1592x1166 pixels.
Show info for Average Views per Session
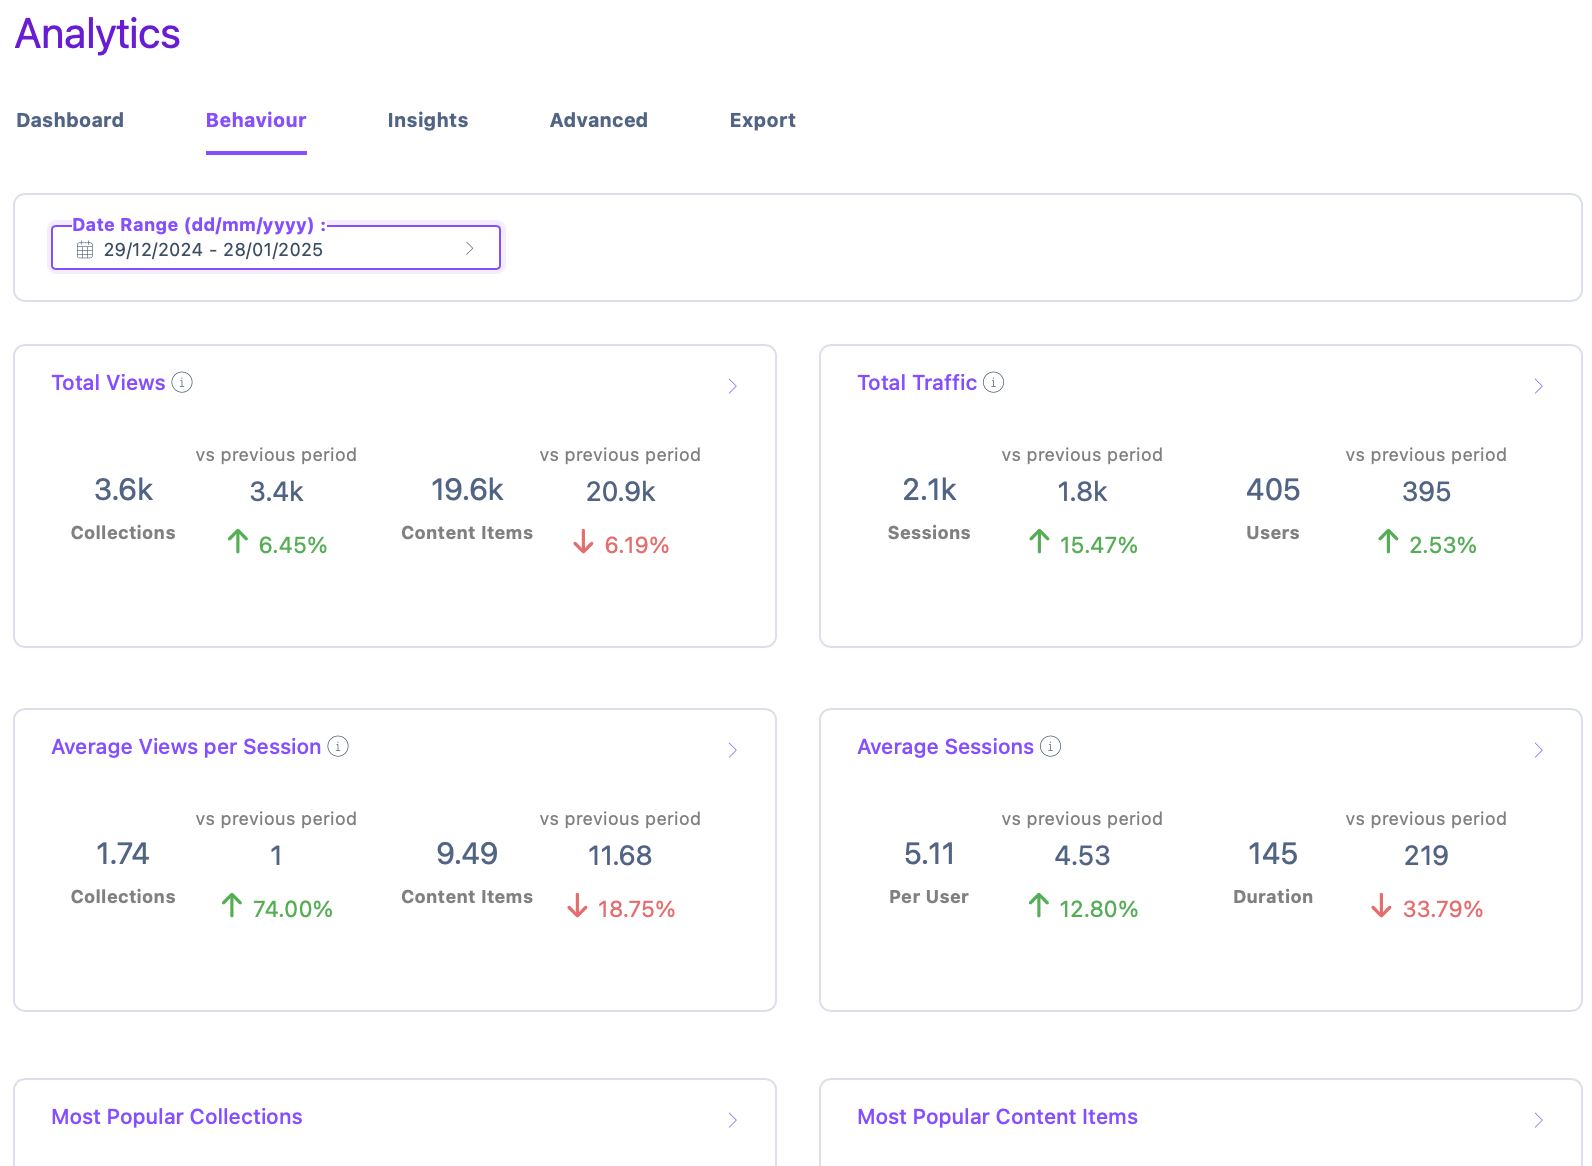pyautogui.click(x=338, y=746)
